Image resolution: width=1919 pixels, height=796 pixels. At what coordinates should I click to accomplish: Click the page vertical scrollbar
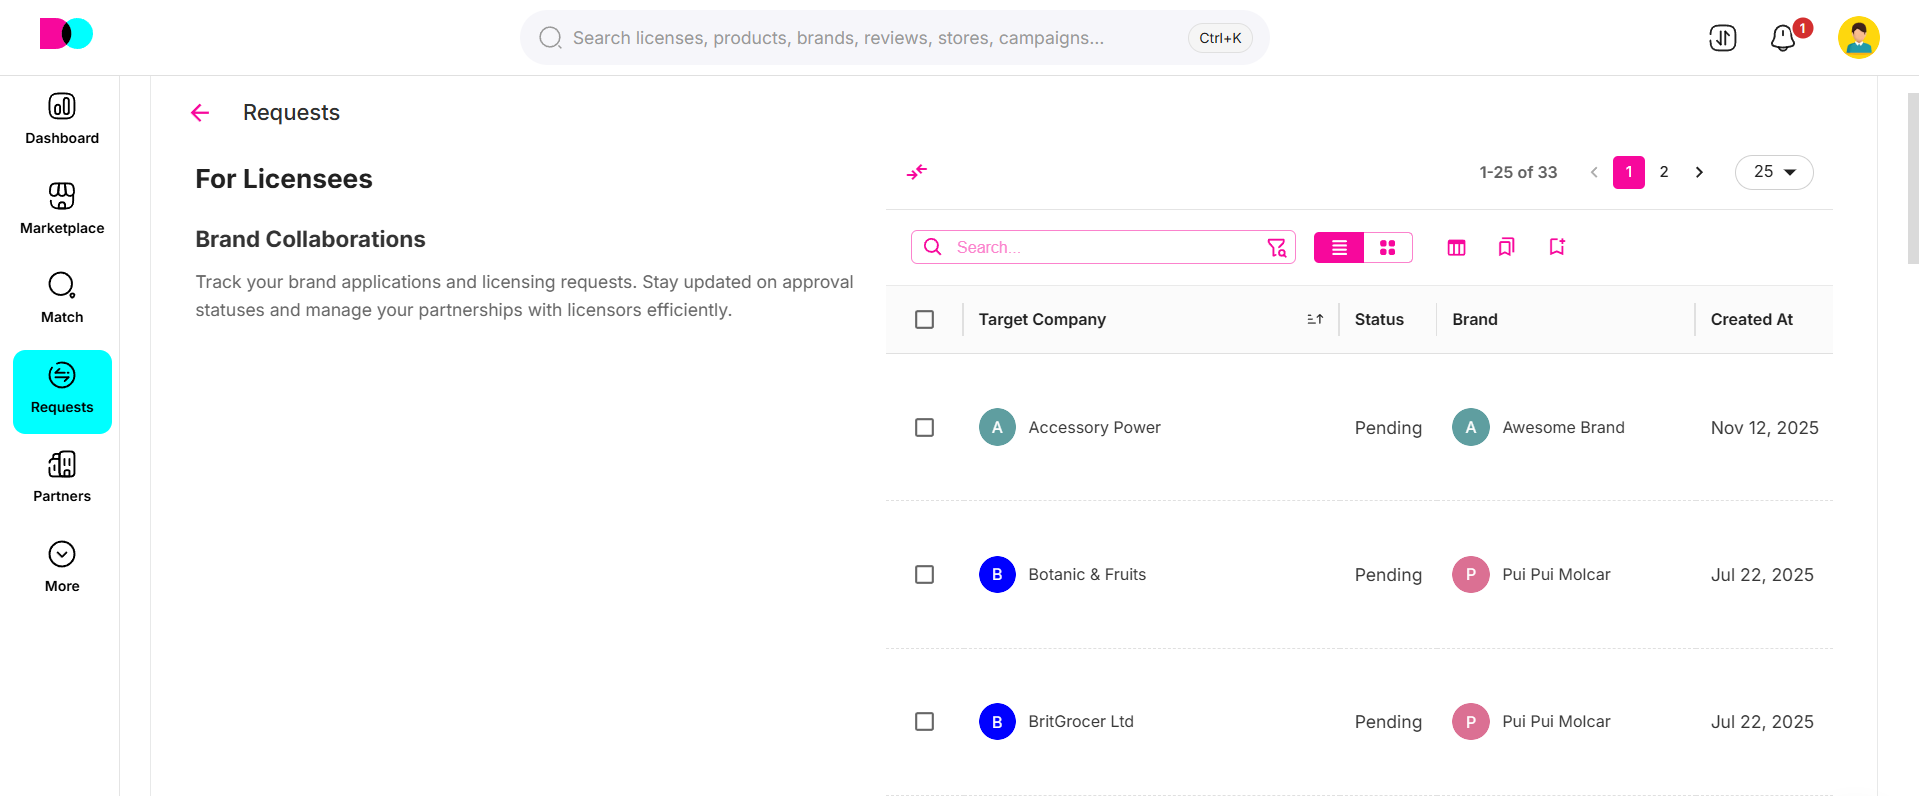click(1913, 178)
